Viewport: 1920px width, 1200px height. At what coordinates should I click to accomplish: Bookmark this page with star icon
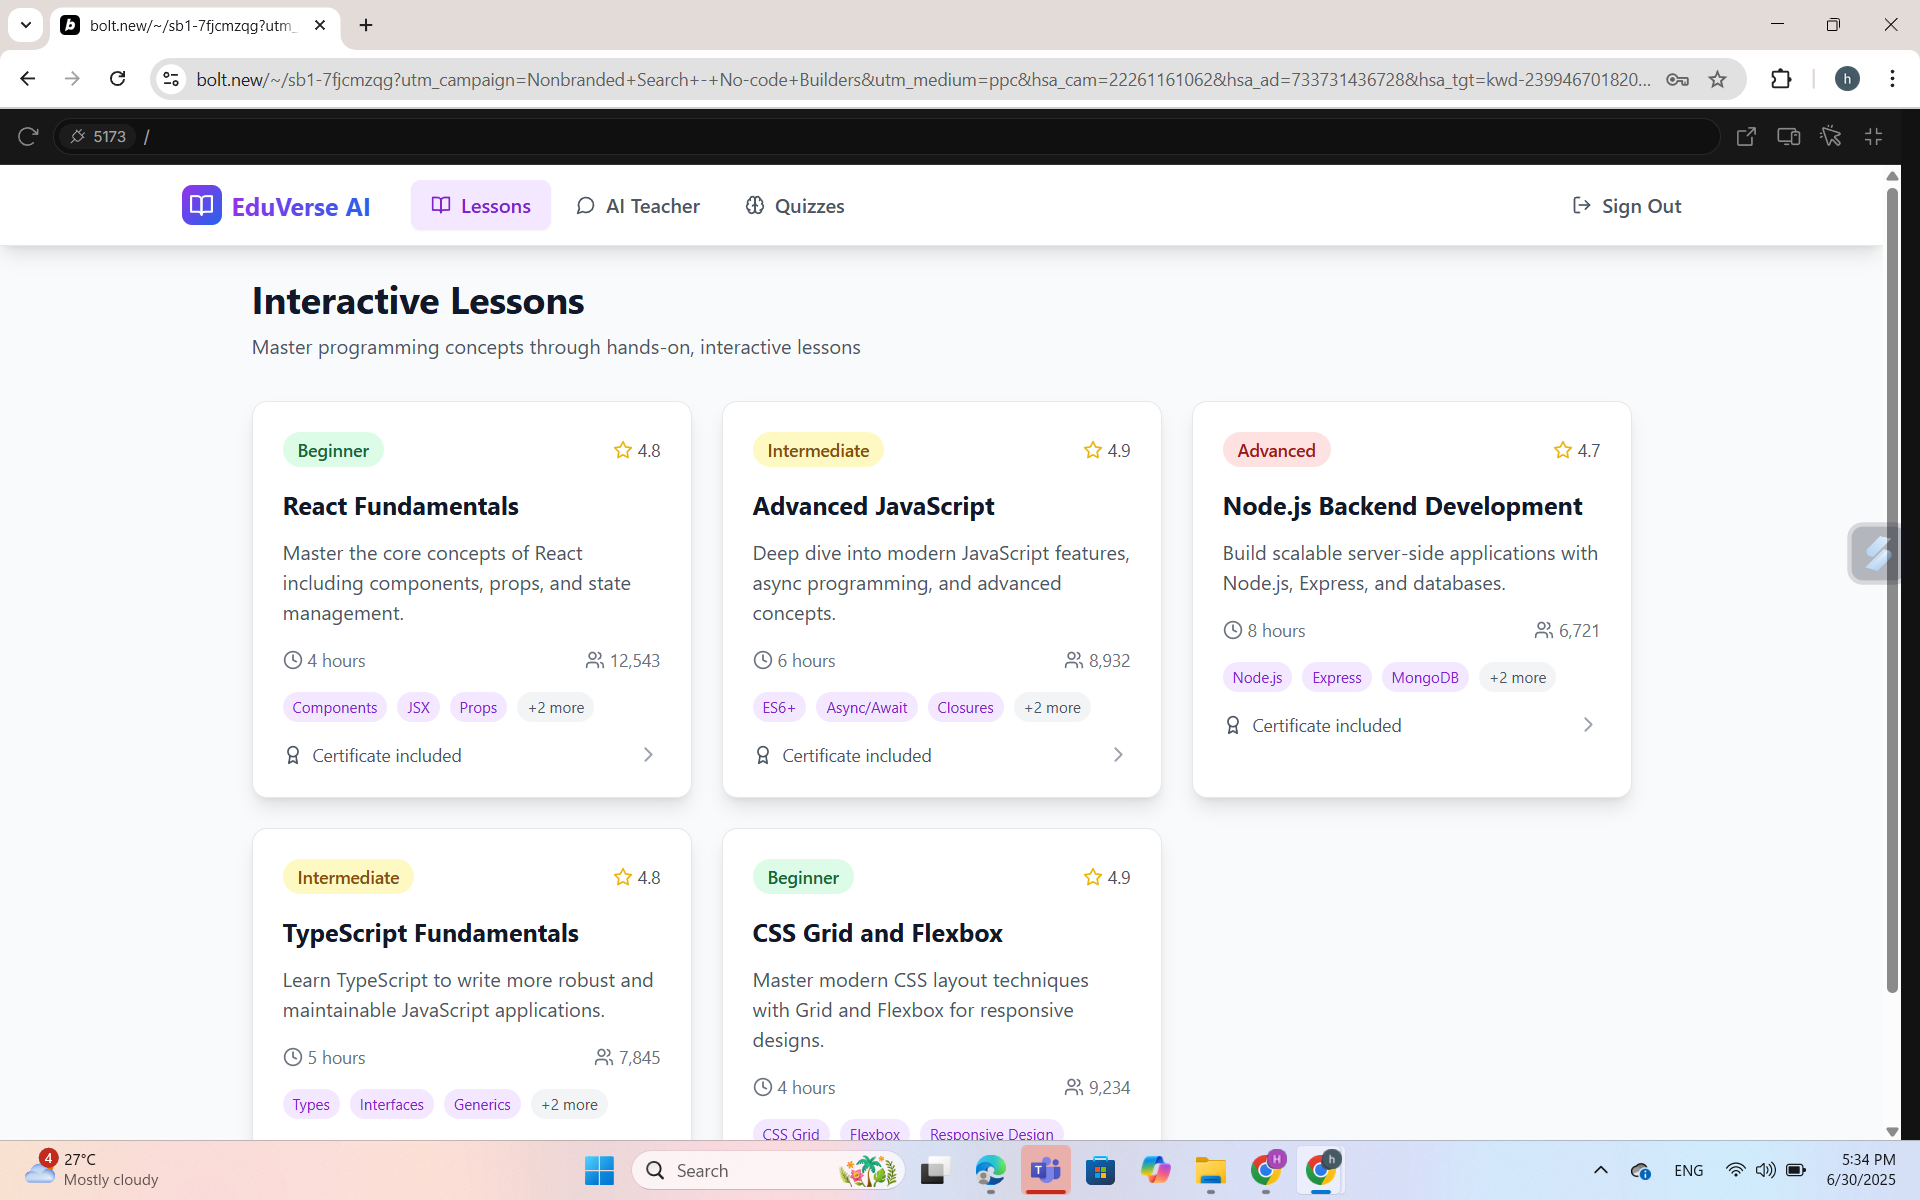(x=1717, y=79)
